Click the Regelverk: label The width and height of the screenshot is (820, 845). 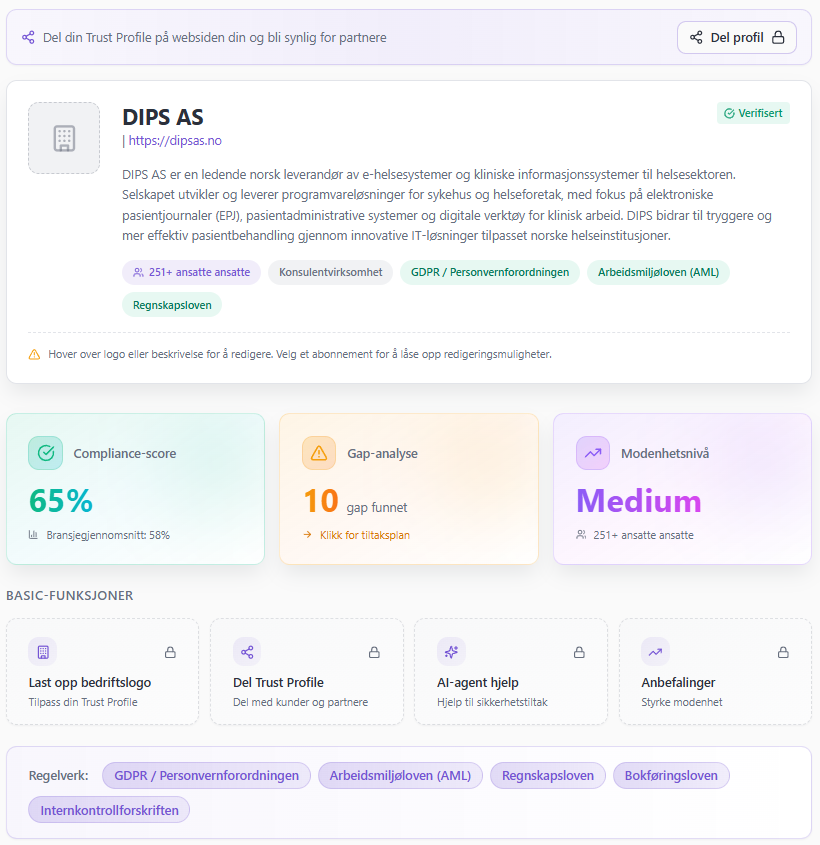point(58,775)
